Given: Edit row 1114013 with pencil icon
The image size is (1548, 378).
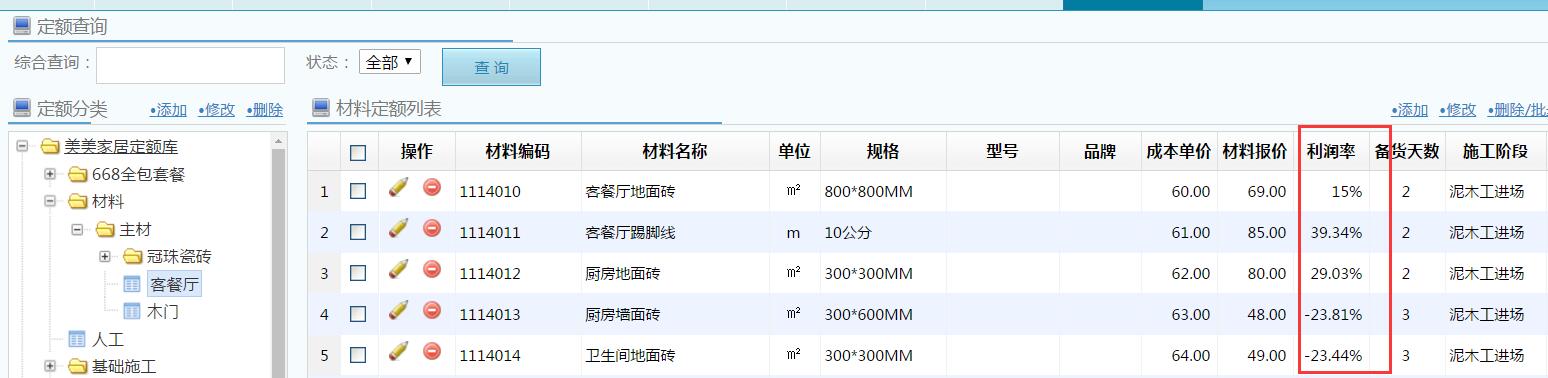Looking at the screenshot, I should (398, 310).
